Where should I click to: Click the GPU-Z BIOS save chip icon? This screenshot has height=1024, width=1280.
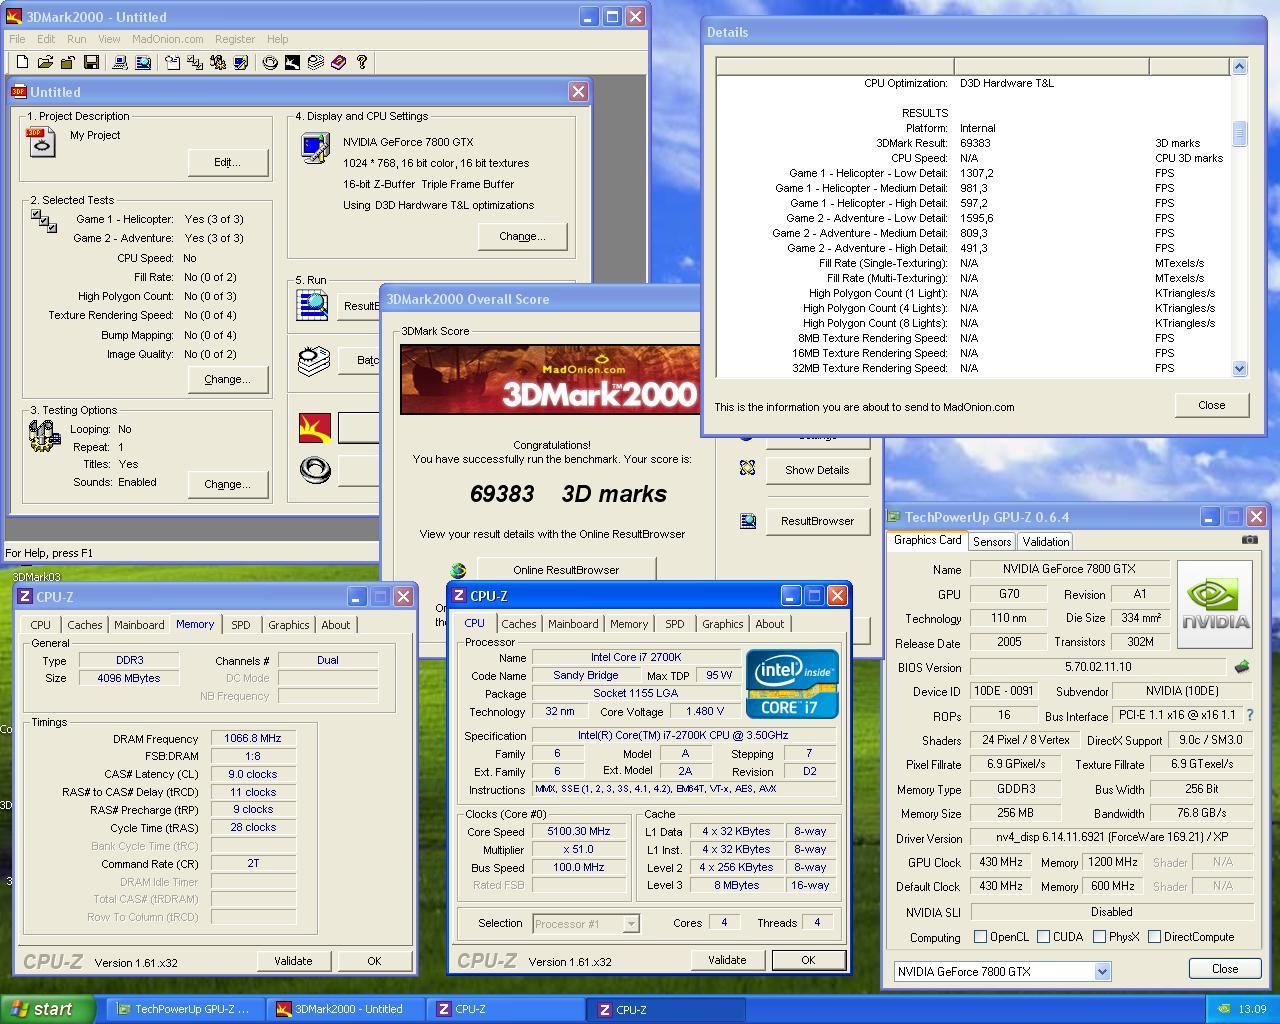click(x=1242, y=667)
